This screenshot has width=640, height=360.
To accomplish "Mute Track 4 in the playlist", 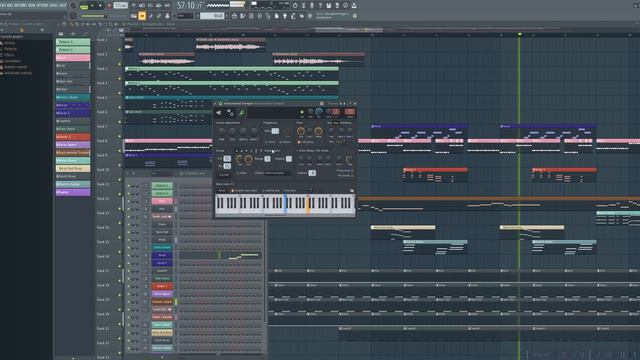I will tap(120, 93).
